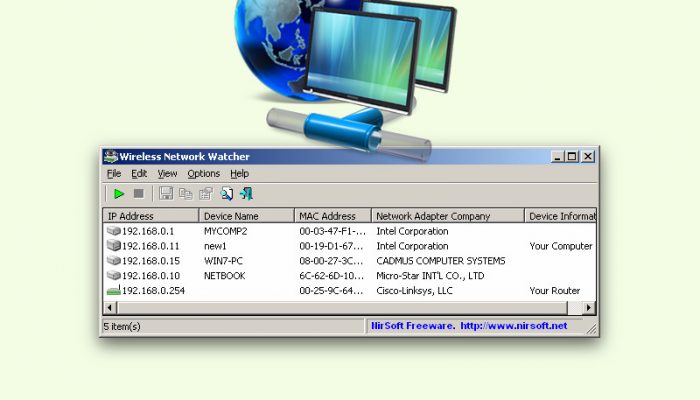Open the Help menu
Image resolution: width=700 pixels, height=400 pixels.
(x=240, y=174)
